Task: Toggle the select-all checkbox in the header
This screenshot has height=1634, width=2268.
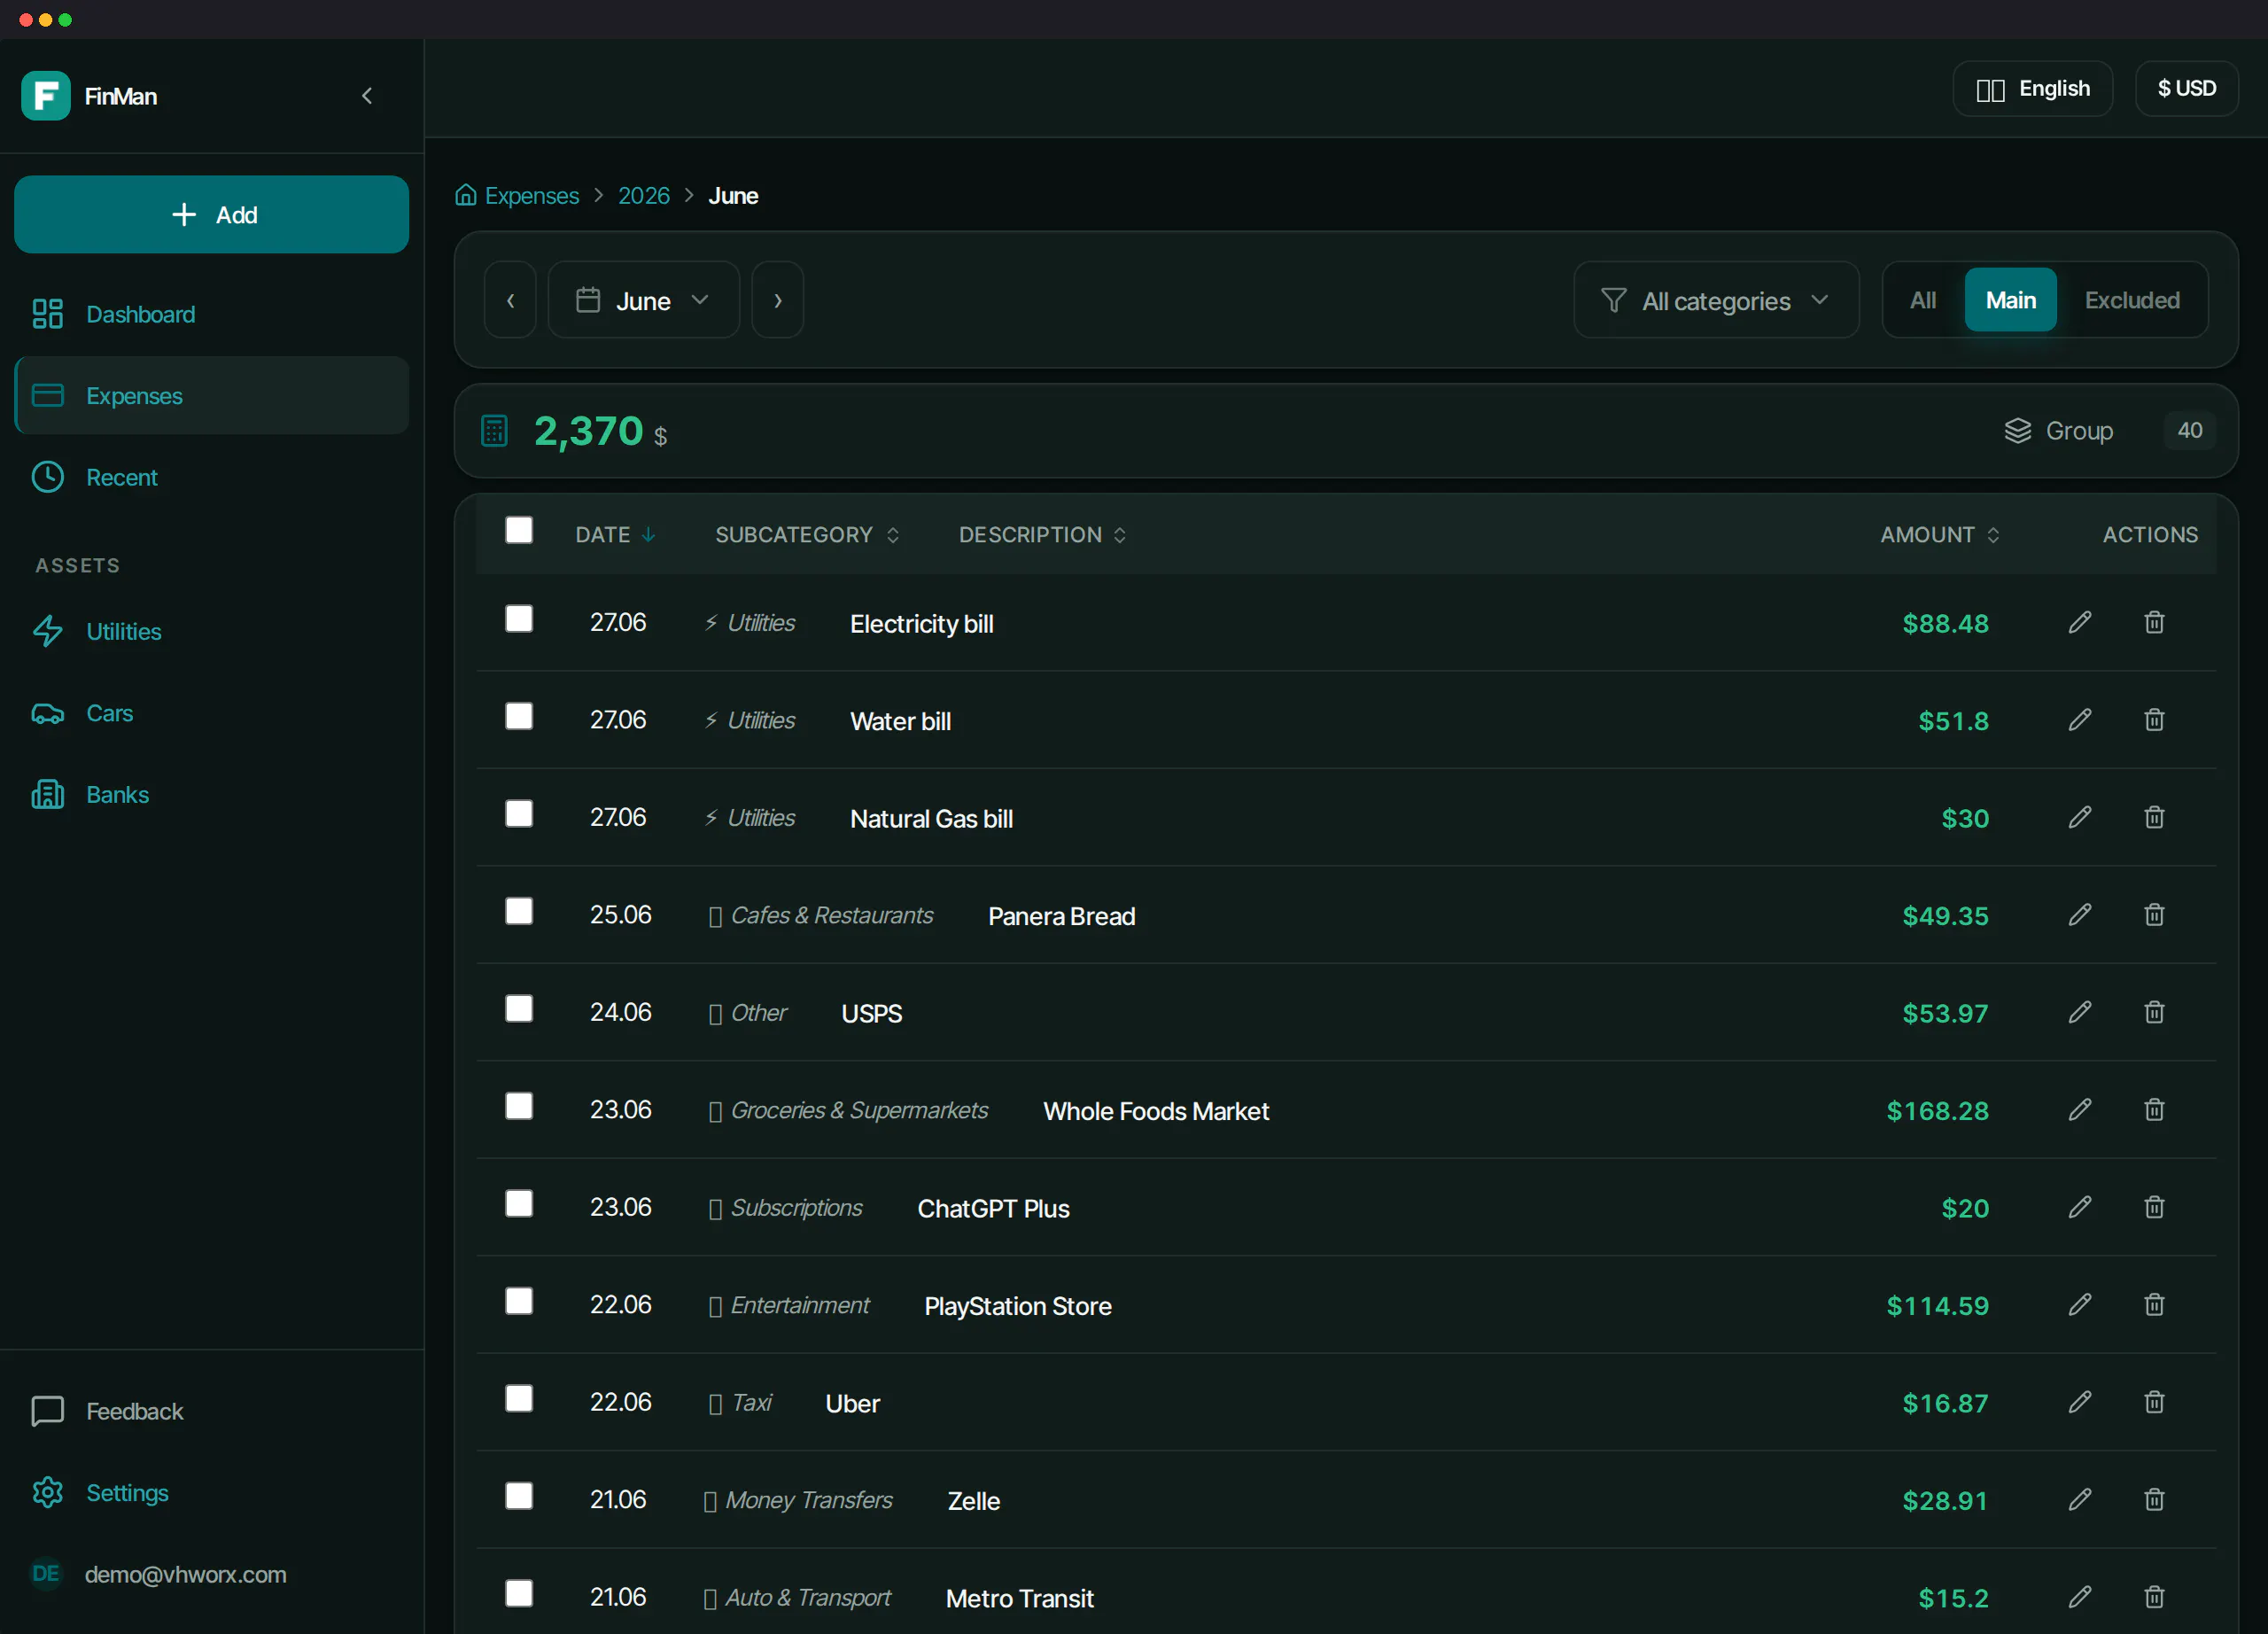Action: pyautogui.click(x=519, y=530)
